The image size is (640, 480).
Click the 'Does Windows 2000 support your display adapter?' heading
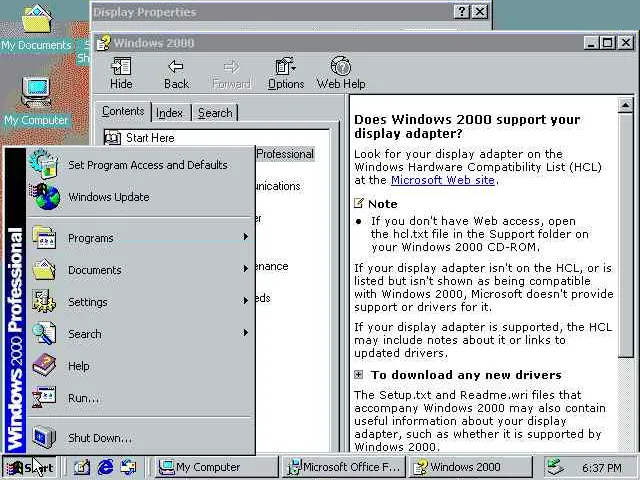tap(467, 127)
